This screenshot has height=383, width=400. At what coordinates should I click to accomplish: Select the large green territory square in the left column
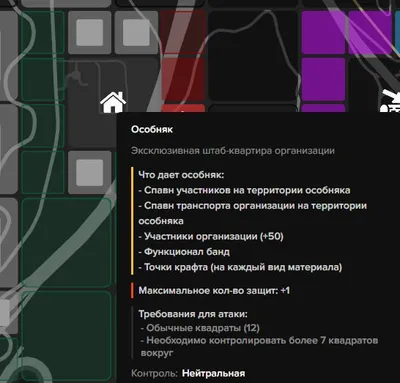[x=66, y=243]
